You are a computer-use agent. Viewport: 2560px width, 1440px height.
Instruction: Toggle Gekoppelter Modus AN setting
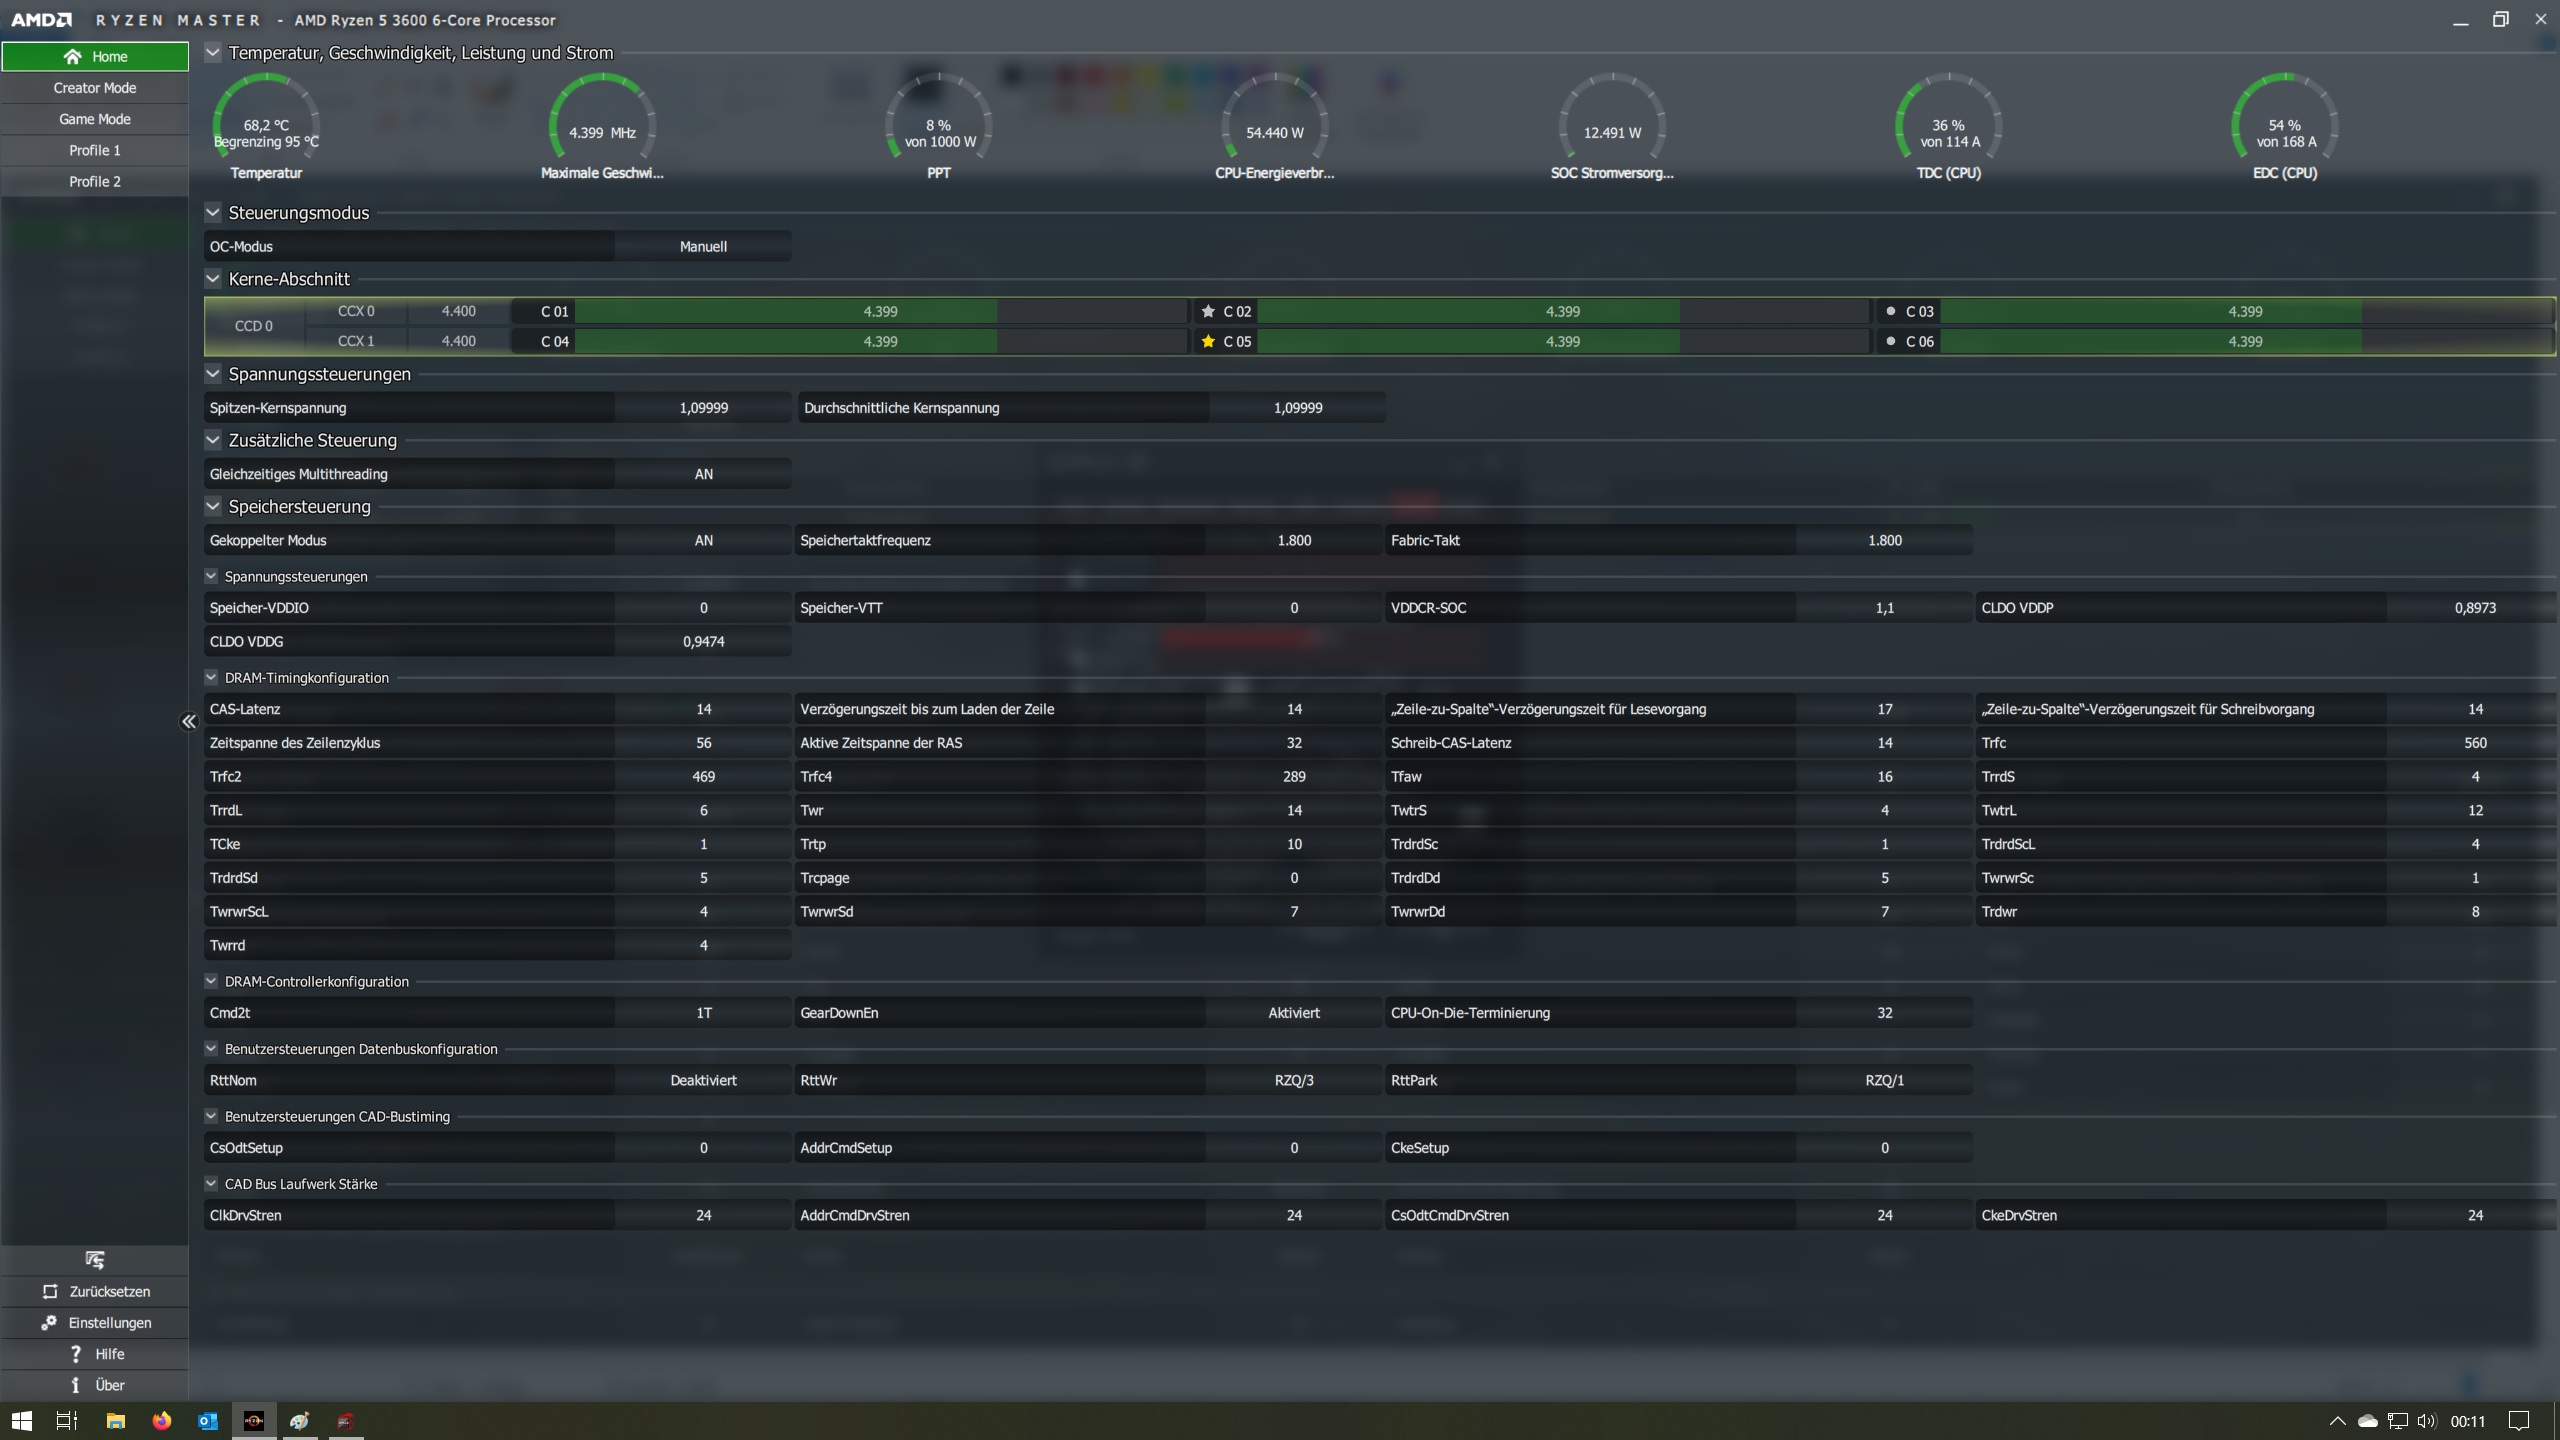tap(703, 541)
